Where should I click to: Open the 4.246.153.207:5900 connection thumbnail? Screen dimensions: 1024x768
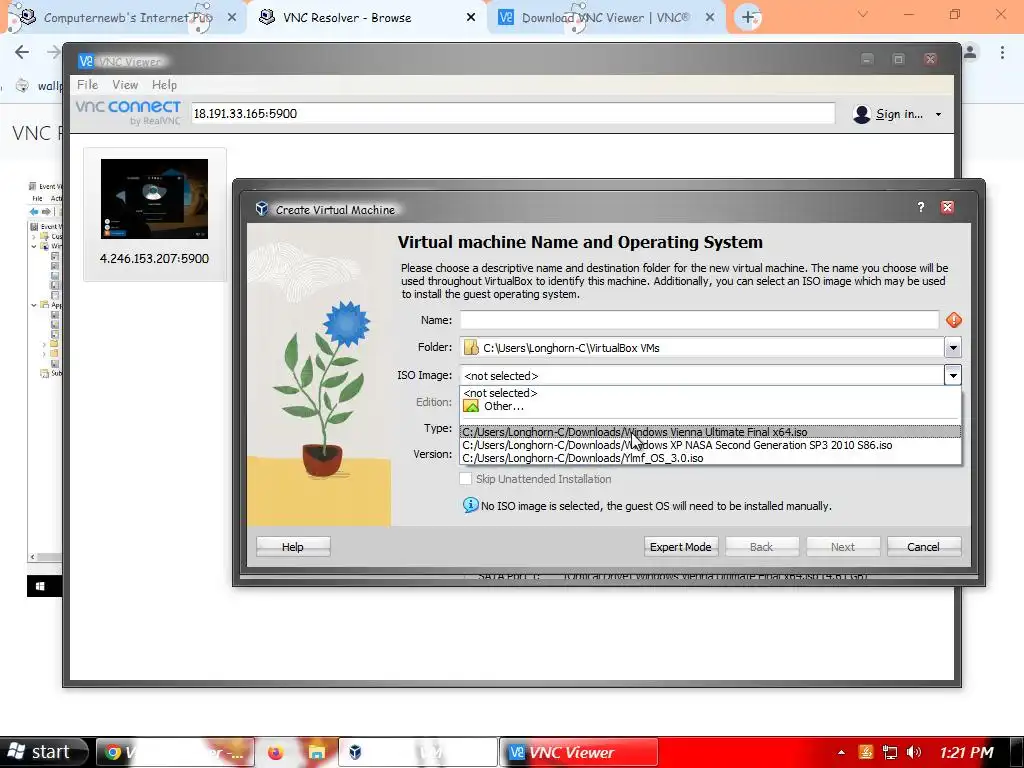click(x=154, y=214)
